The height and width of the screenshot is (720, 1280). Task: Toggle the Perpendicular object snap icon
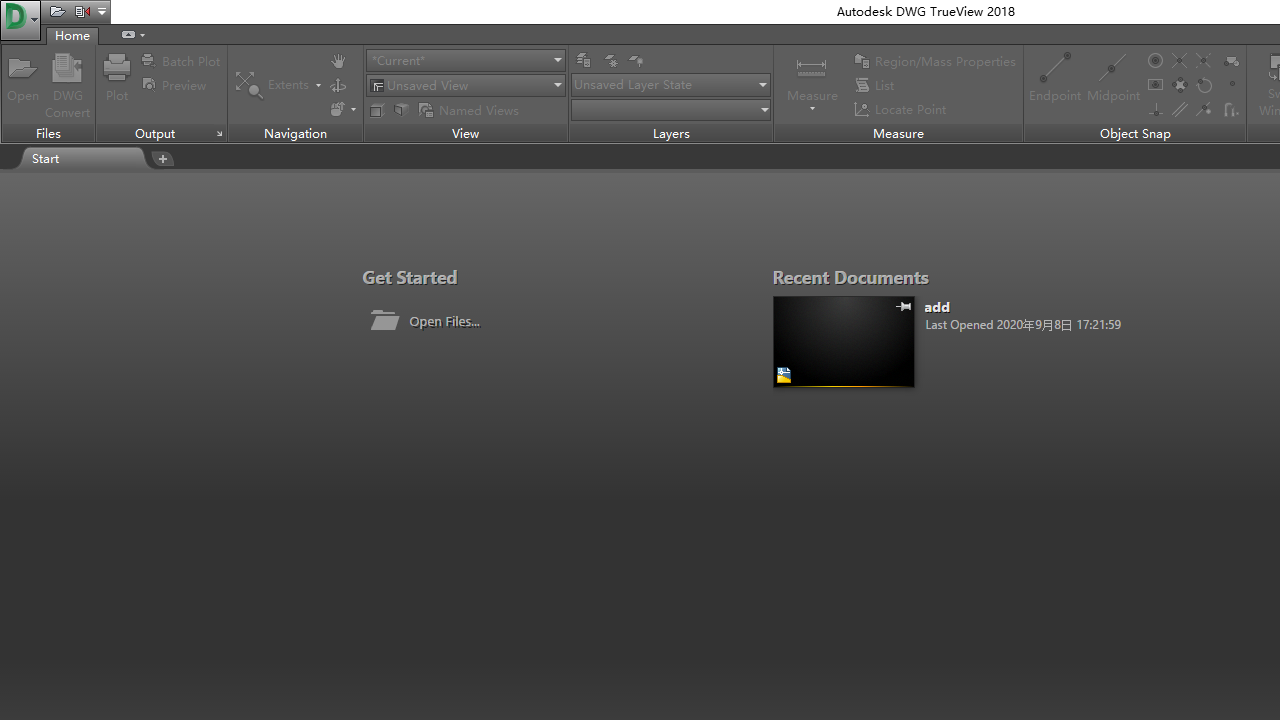pos(1156,110)
